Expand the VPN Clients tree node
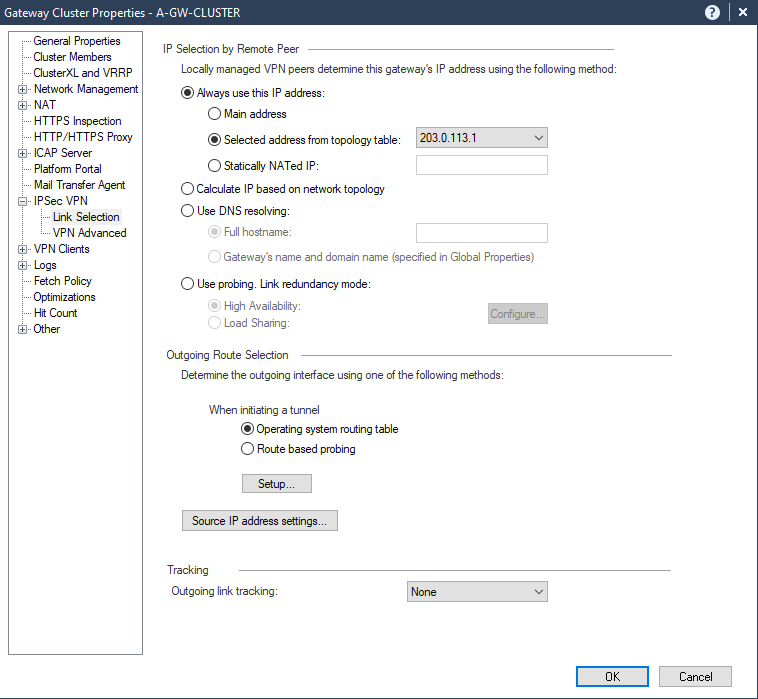 click(x=23, y=249)
